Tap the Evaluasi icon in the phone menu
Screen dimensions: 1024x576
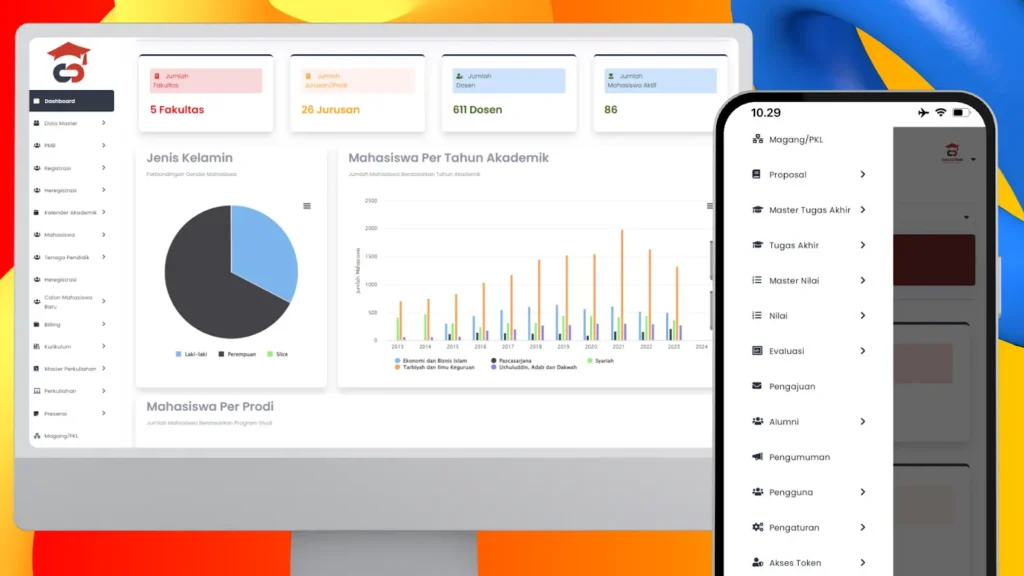point(757,351)
